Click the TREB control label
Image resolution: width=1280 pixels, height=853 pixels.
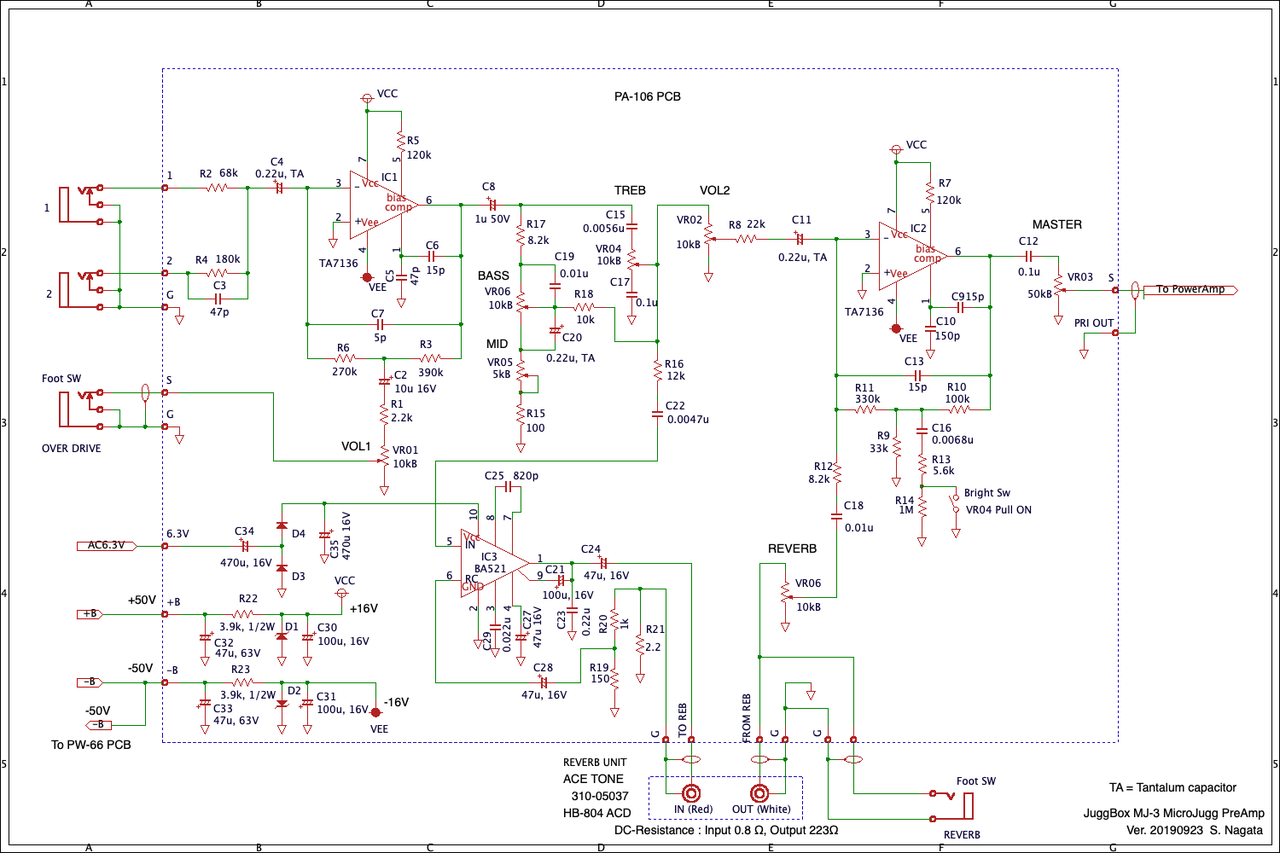(630, 190)
